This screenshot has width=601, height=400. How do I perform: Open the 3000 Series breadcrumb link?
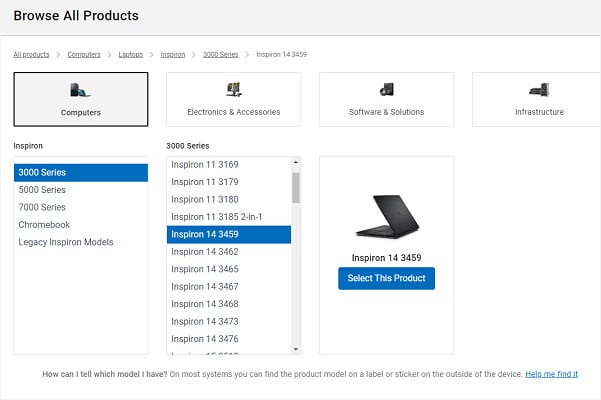coord(221,54)
